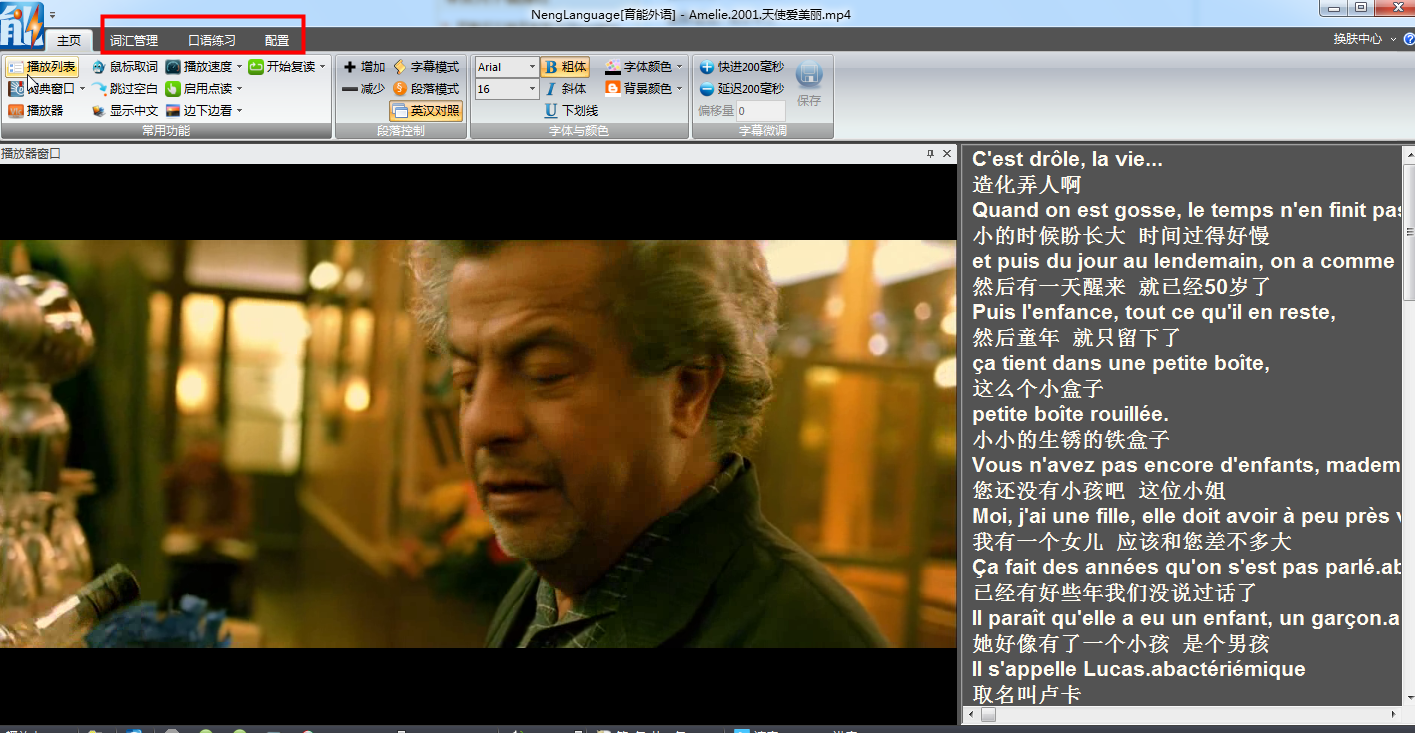Expand 字体颜色 dropdown arrow
The height and width of the screenshot is (733, 1415).
pos(680,67)
